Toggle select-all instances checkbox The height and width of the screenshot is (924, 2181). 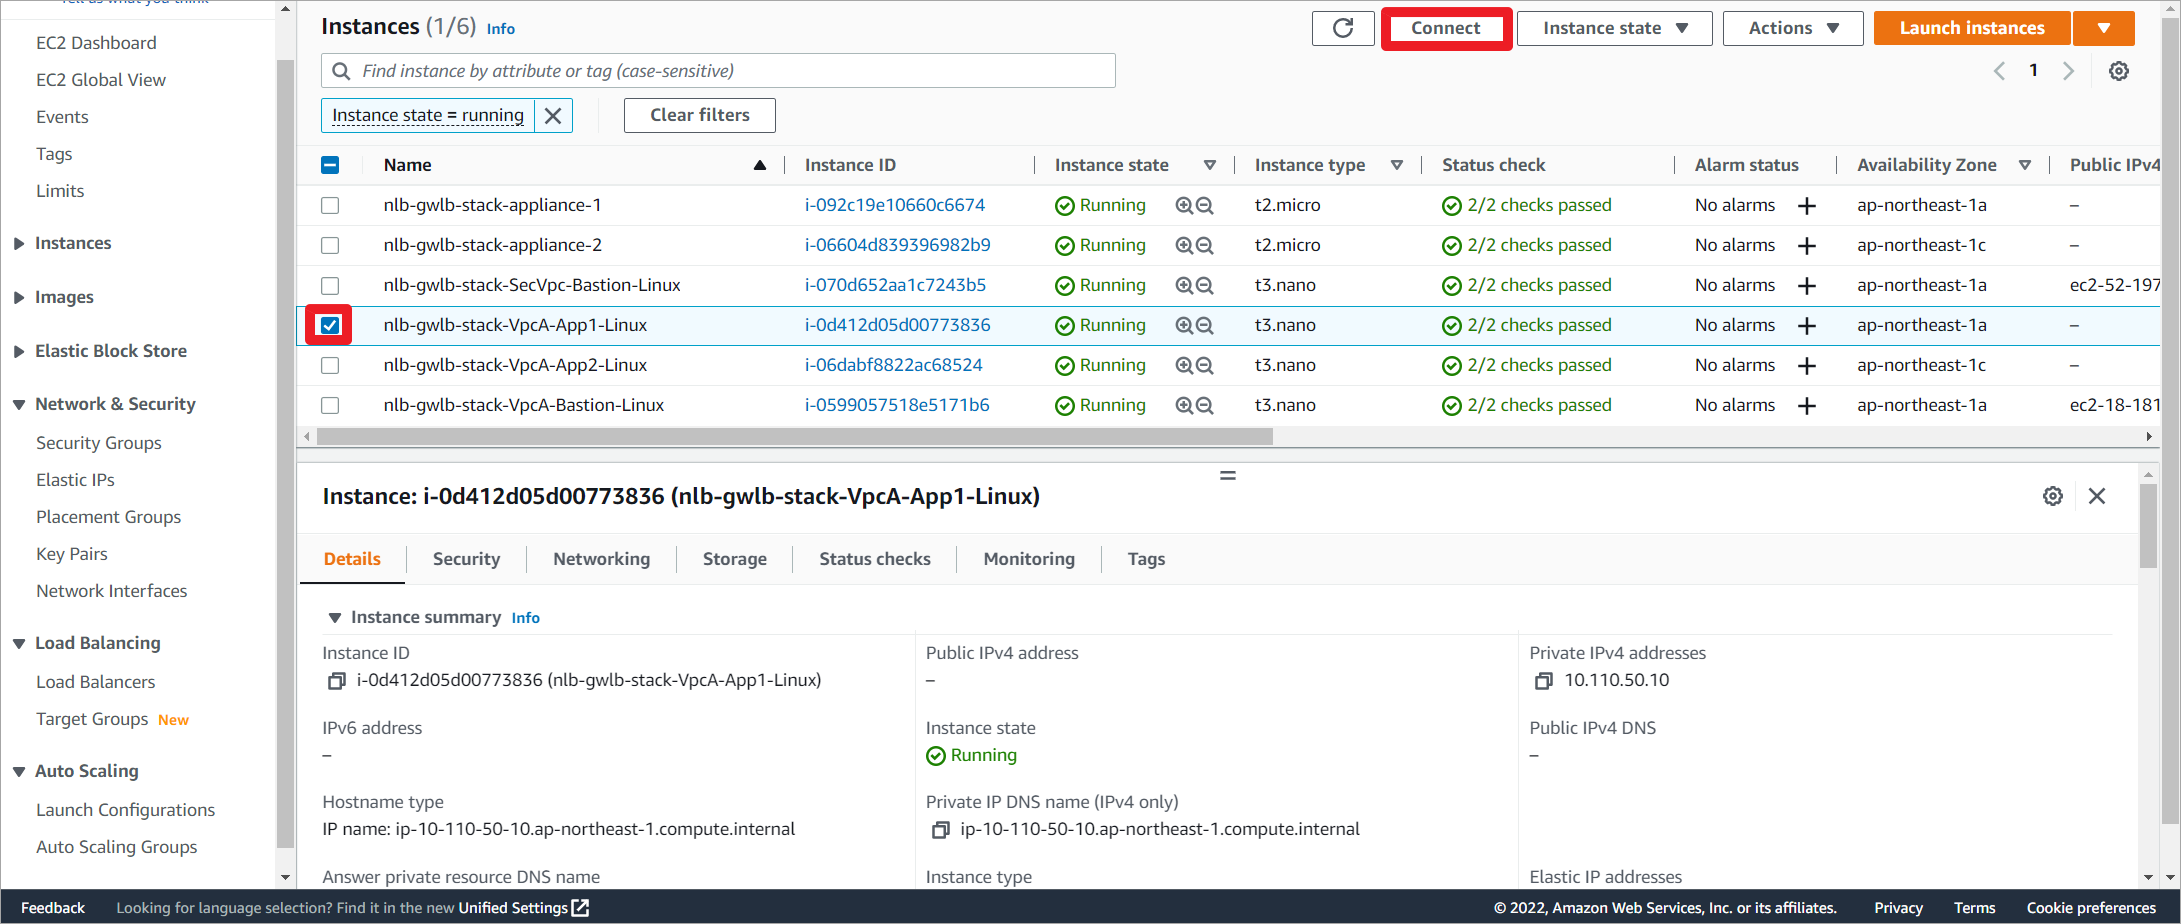click(x=330, y=165)
